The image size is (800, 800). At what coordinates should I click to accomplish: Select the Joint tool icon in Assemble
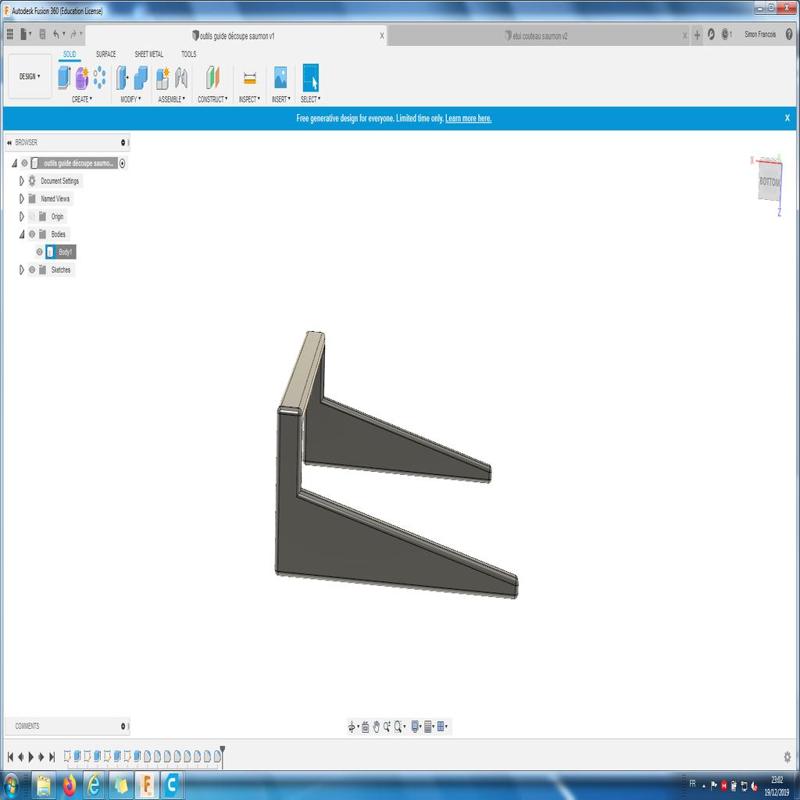coord(181,78)
